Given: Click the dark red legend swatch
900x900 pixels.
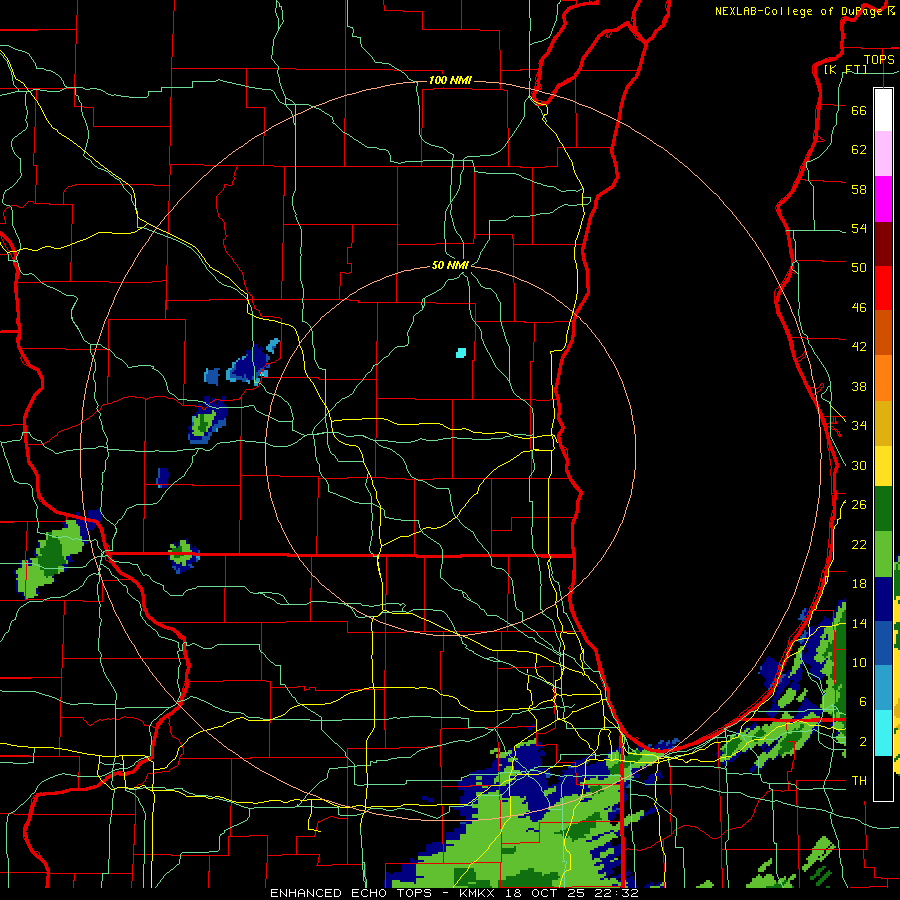Looking at the screenshot, I should (883, 244).
